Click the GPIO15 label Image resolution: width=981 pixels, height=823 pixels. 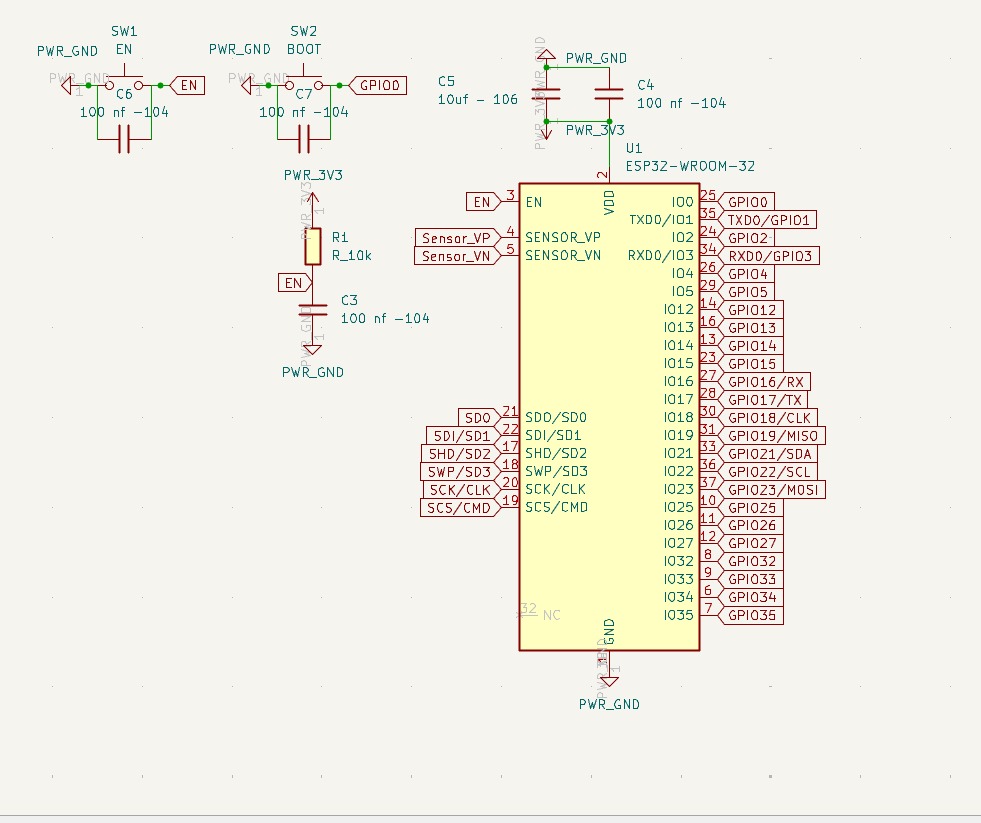pyautogui.click(x=750, y=364)
